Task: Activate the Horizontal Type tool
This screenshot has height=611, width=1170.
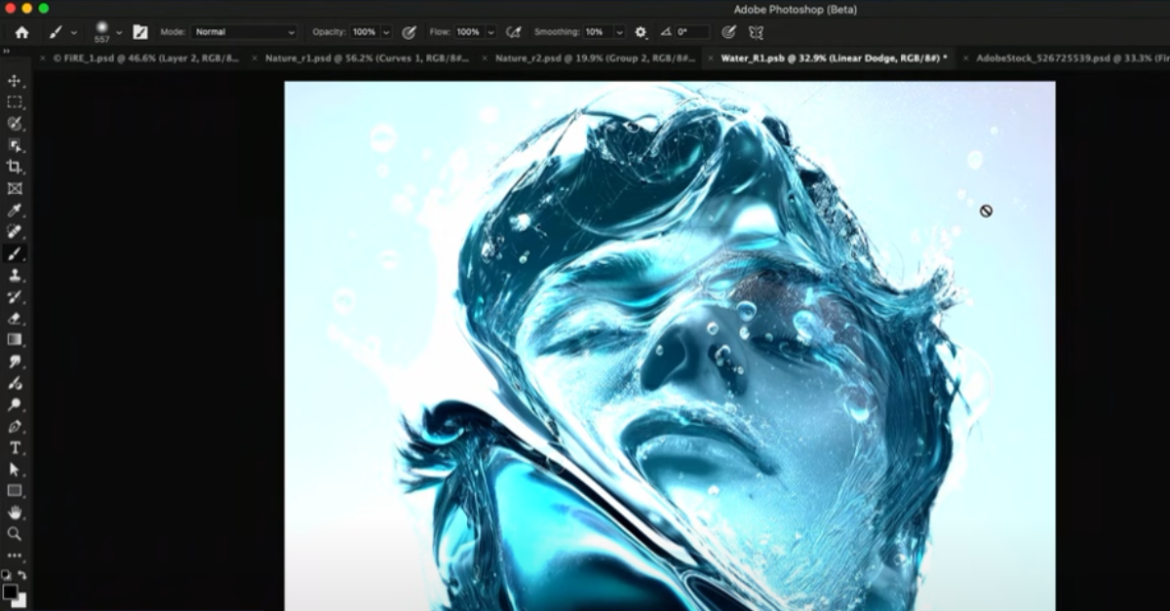Action: pos(14,448)
